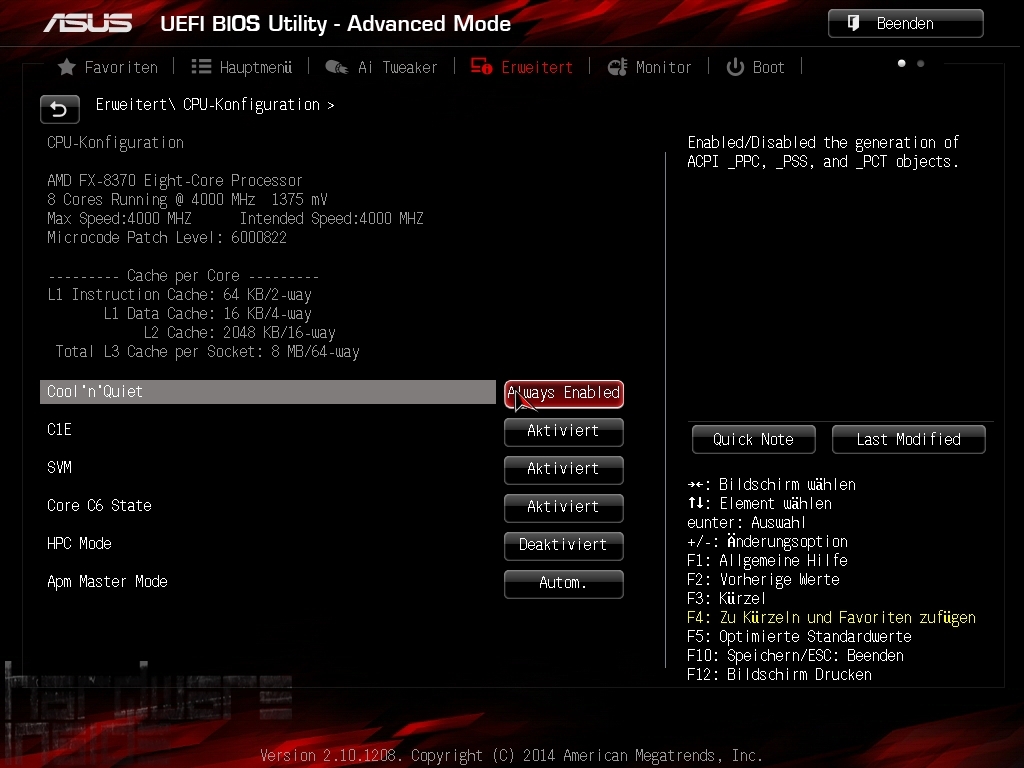This screenshot has width=1024, height=768.
Task: Select the Apm Master Mode label
Action: [107, 582]
